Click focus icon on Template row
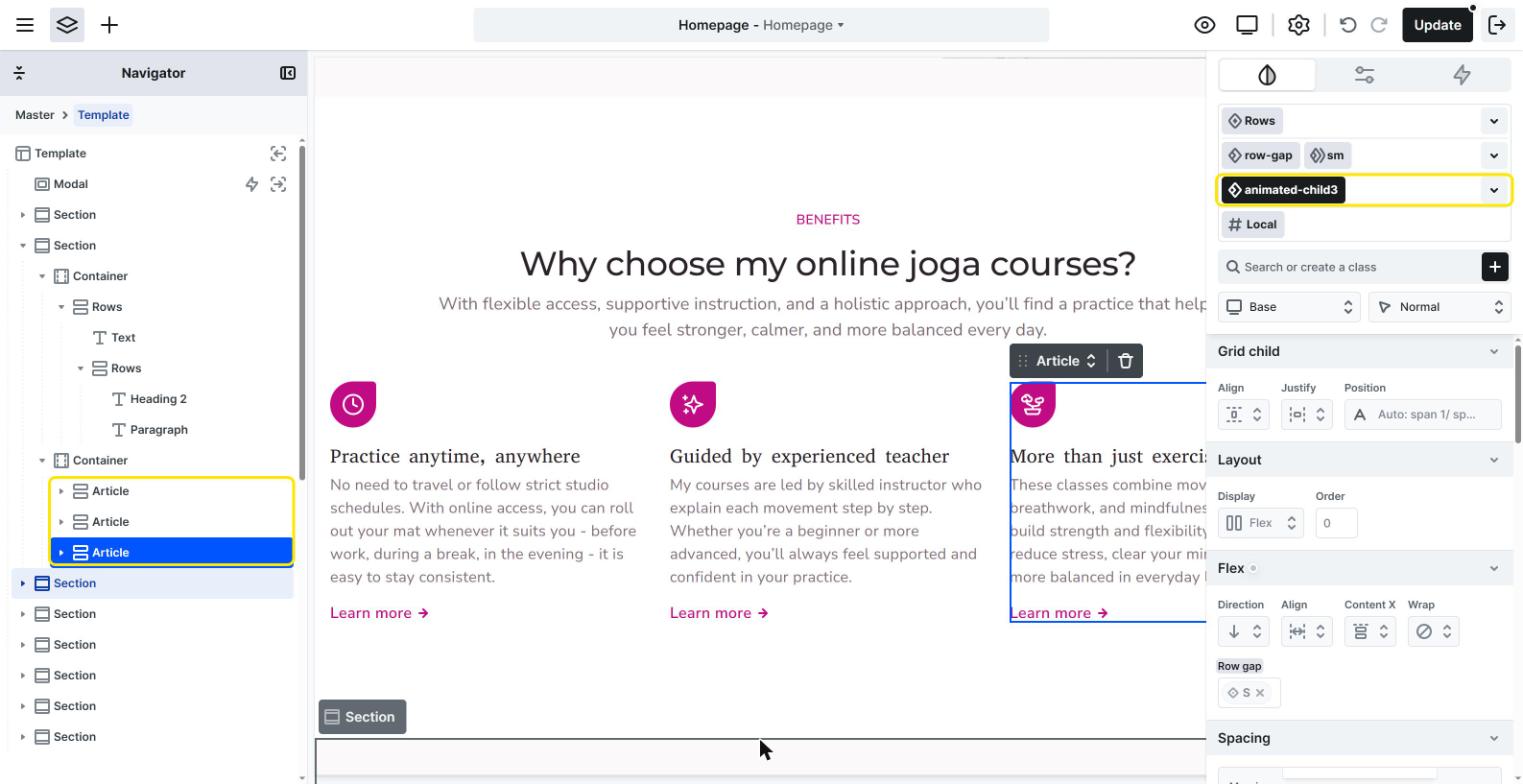The width and height of the screenshot is (1523, 784). (x=278, y=153)
